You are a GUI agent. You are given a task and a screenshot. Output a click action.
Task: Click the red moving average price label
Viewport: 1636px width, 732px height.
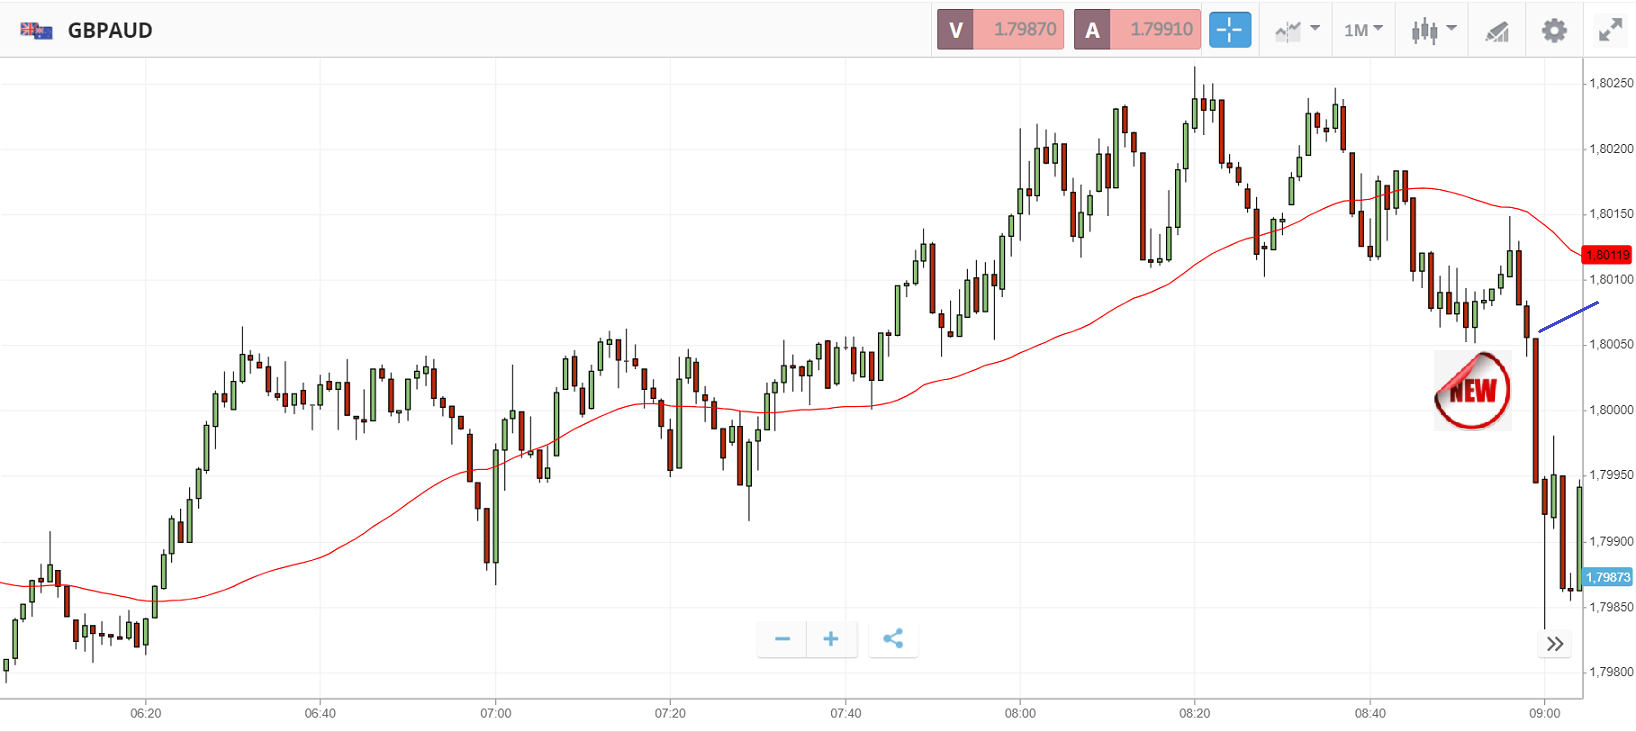click(1607, 255)
